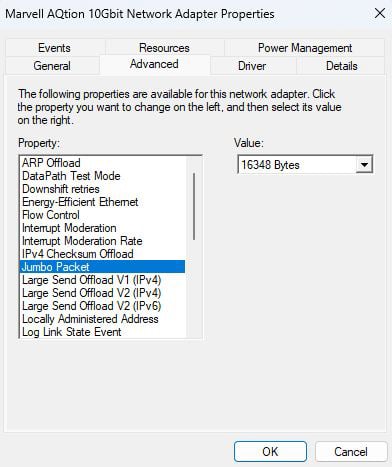
Task: Click the property list scrollbar thumb
Action: pyautogui.click(x=194, y=206)
